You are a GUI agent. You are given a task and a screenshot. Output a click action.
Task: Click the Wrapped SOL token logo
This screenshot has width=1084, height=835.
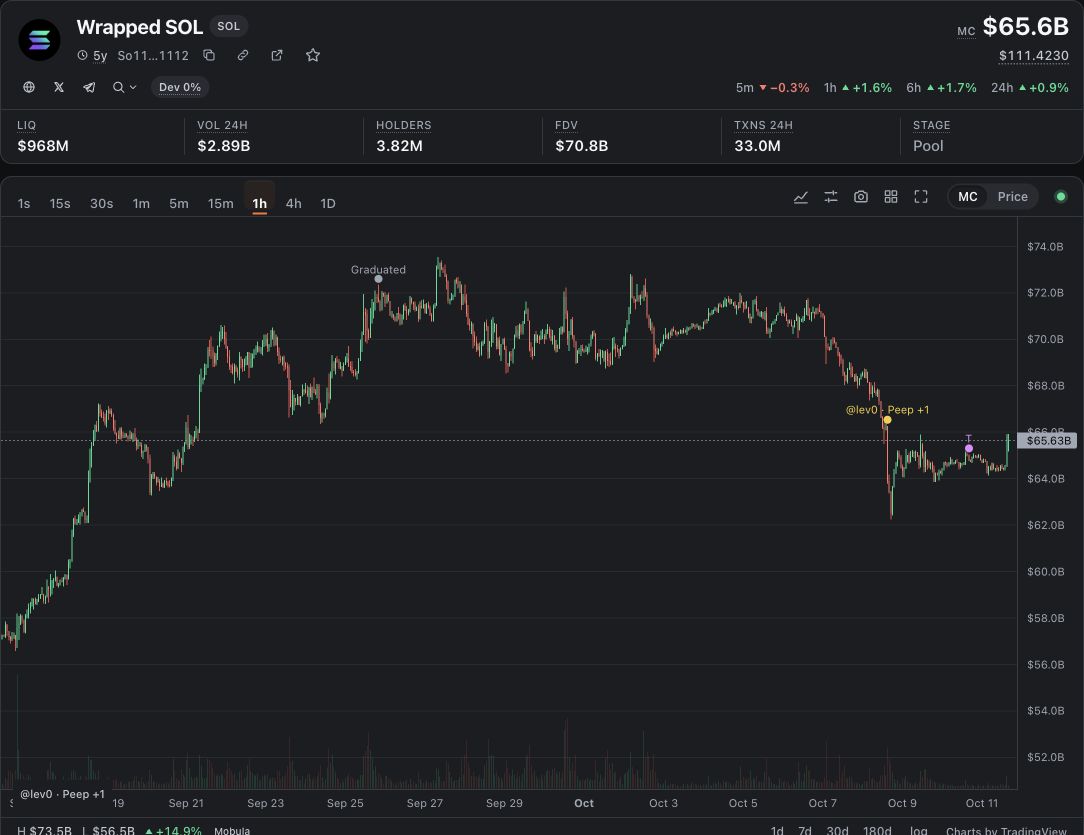tap(39, 40)
